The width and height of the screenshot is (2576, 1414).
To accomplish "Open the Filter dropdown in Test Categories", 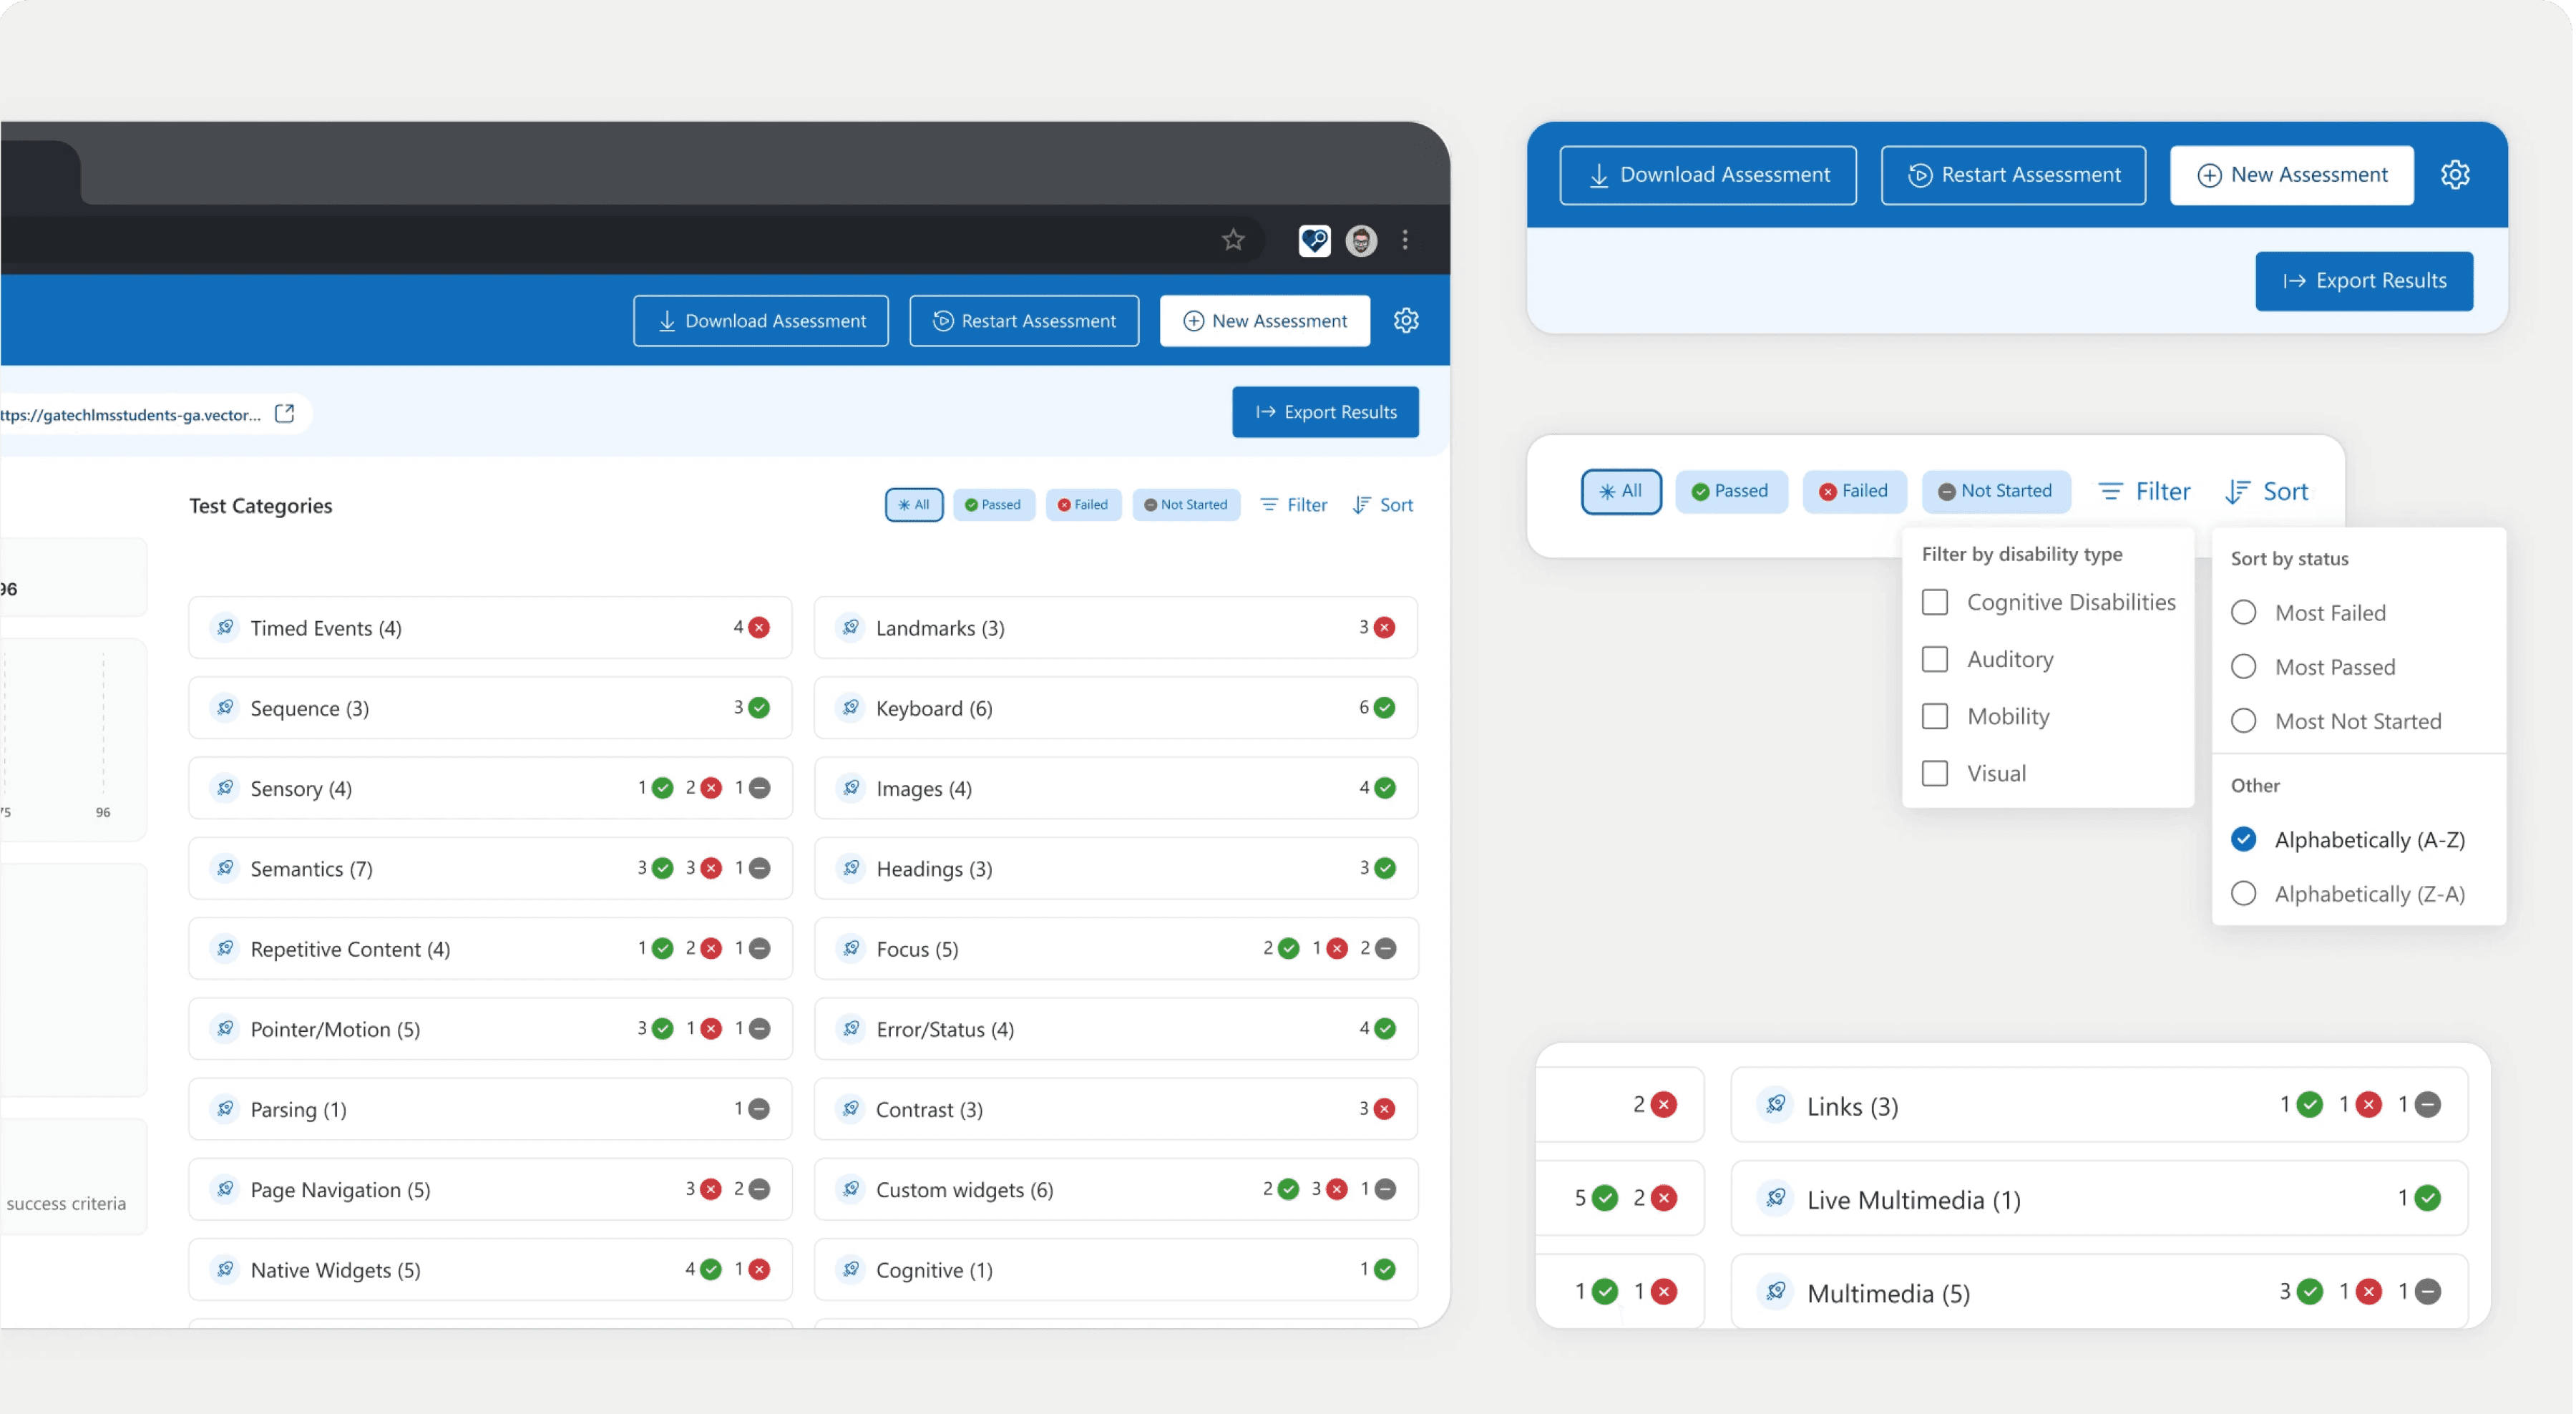I will (1294, 505).
